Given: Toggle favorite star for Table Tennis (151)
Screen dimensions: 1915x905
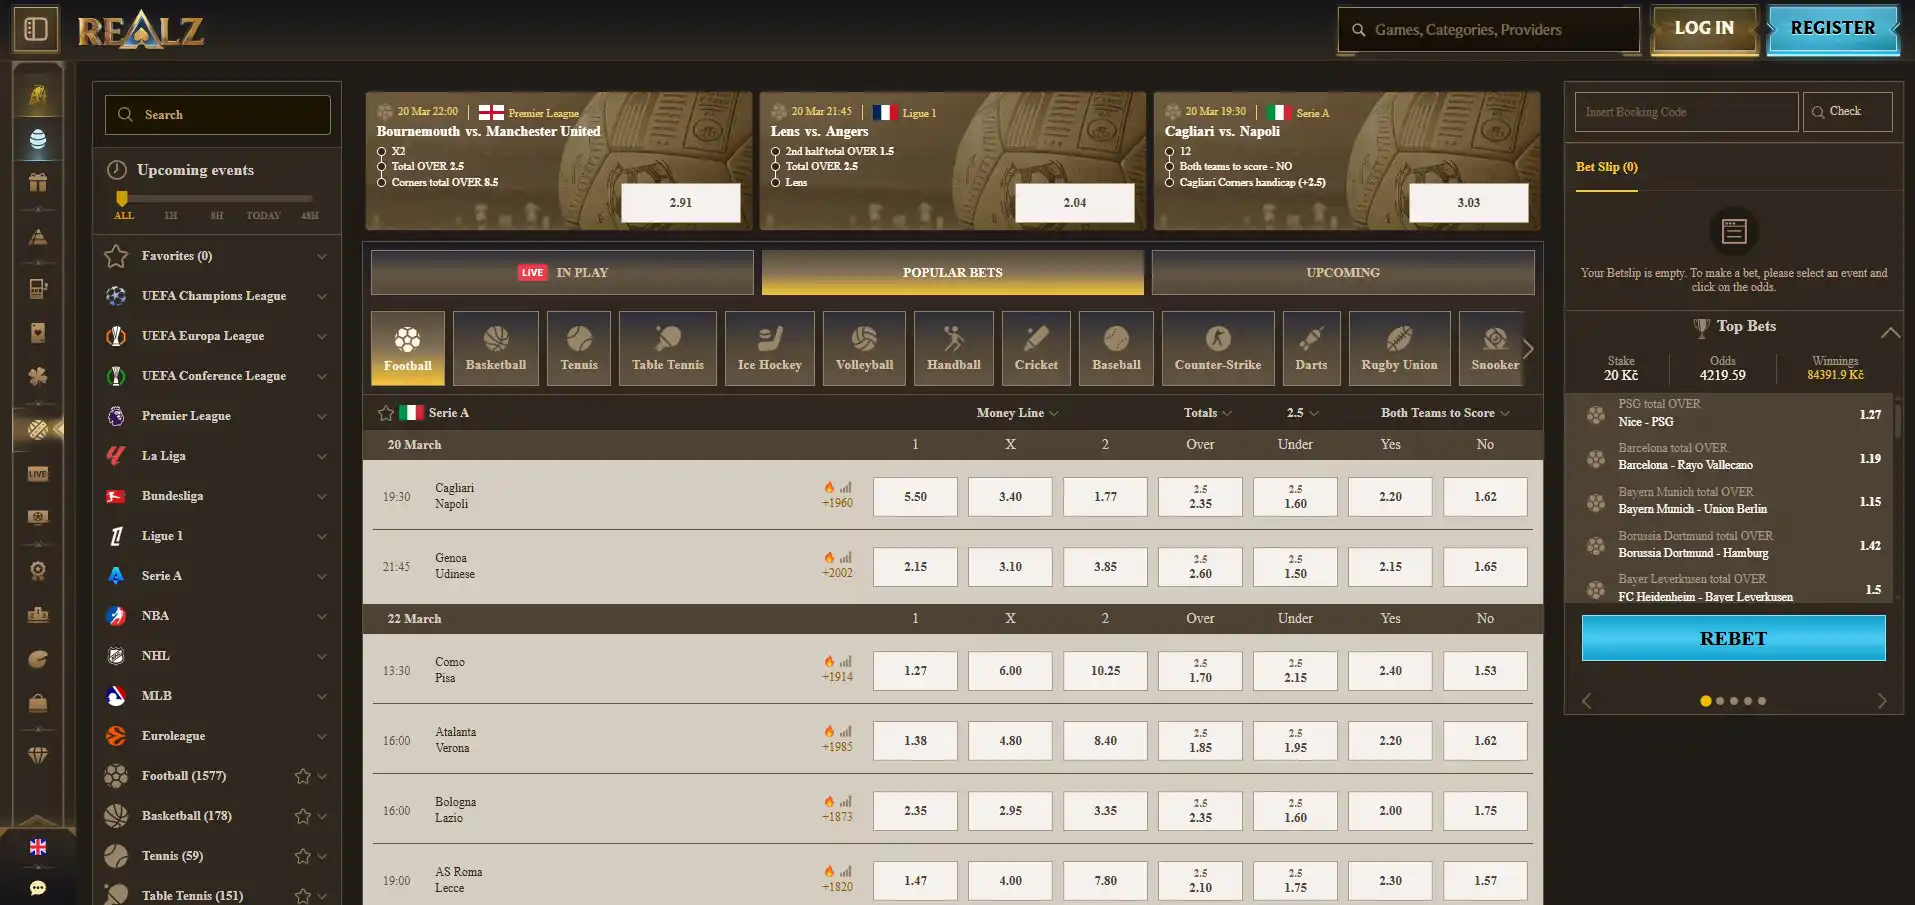Looking at the screenshot, I should [303, 896].
